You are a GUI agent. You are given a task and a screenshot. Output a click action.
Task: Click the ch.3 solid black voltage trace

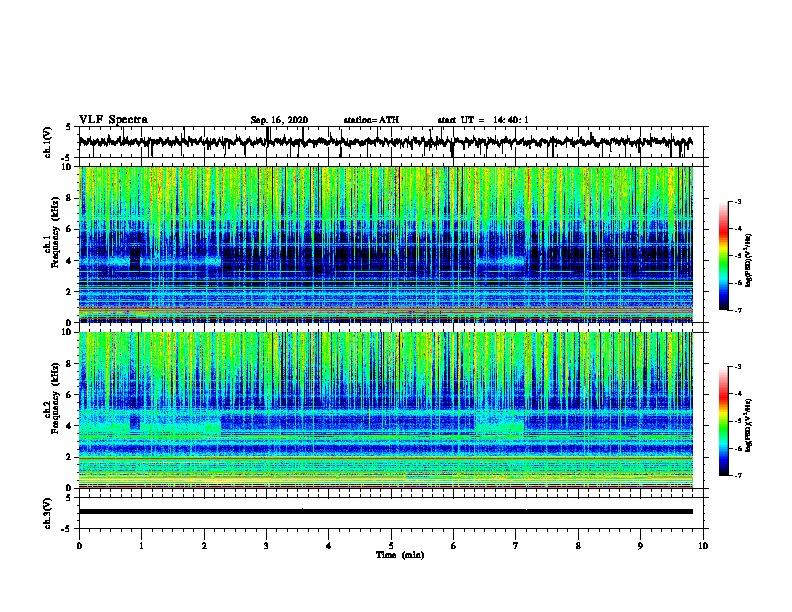click(385, 512)
